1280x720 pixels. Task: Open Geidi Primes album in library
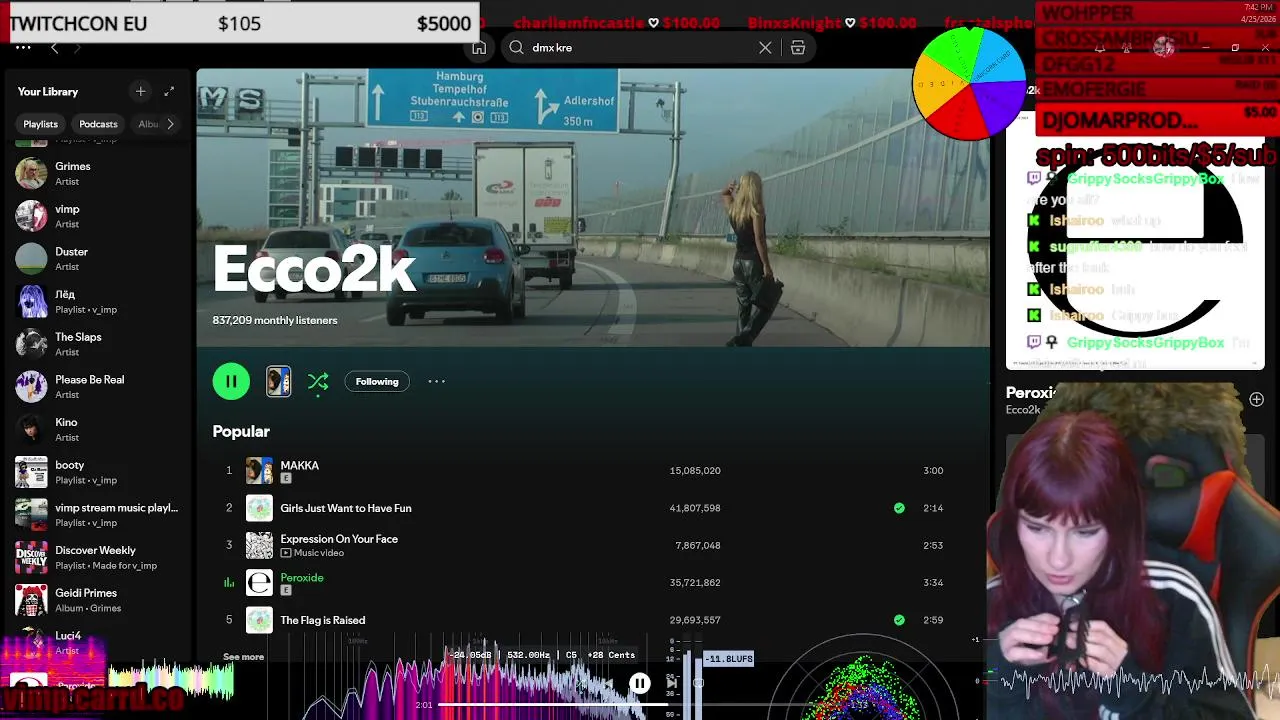(x=96, y=600)
